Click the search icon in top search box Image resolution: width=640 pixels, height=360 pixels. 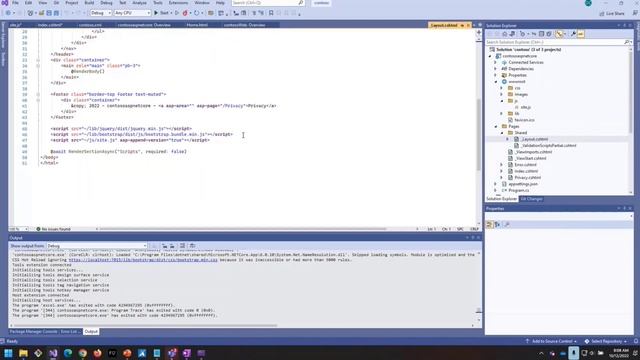(x=301, y=3)
